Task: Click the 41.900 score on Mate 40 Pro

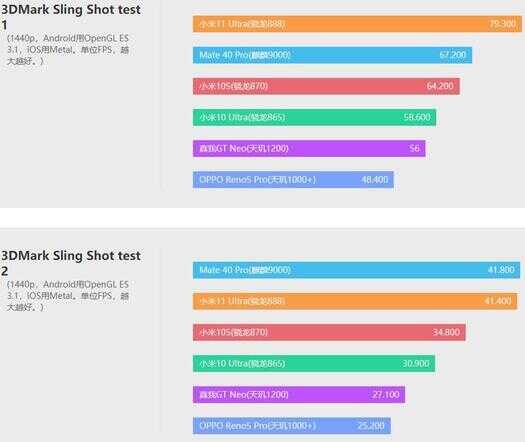Action: pyautogui.click(x=501, y=270)
